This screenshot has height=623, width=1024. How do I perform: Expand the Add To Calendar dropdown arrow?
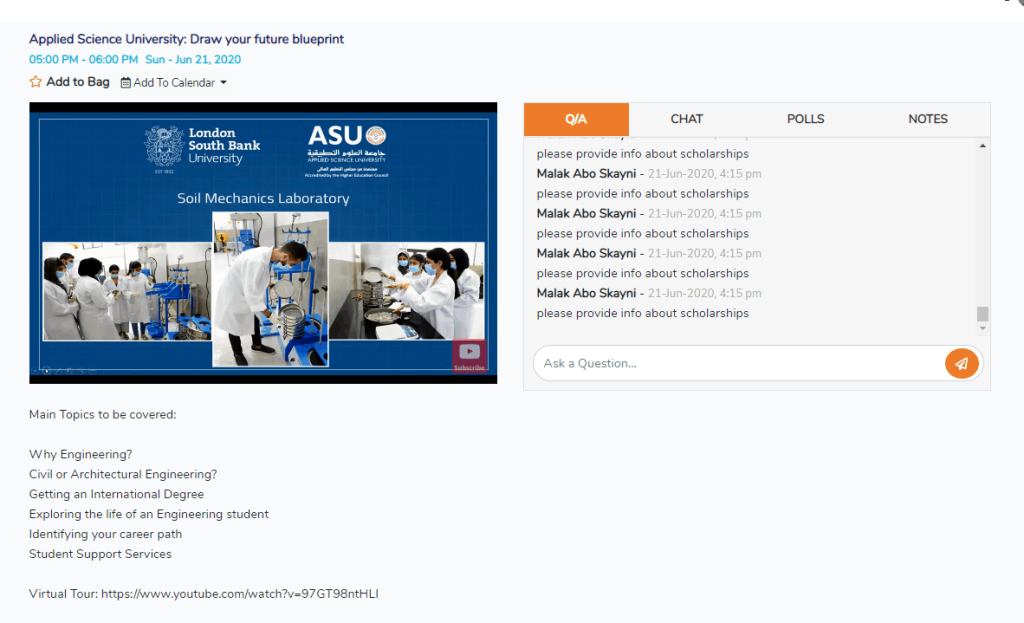(224, 83)
